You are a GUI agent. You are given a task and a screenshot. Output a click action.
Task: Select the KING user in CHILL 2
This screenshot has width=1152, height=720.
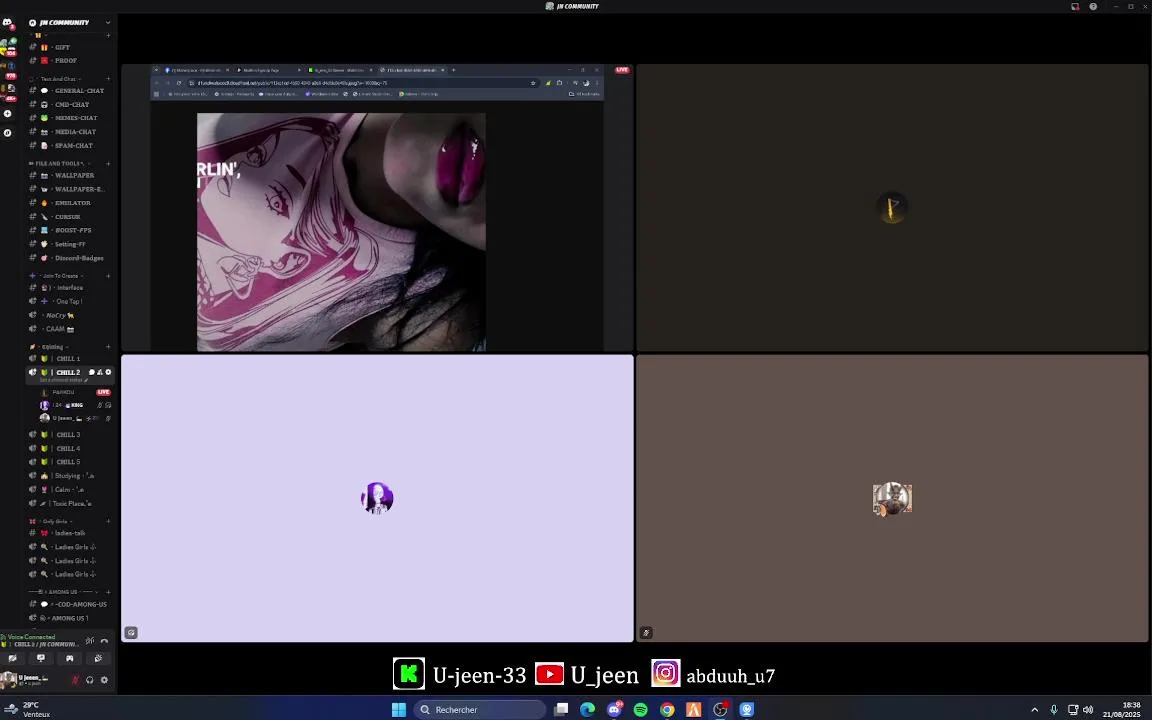coord(76,406)
